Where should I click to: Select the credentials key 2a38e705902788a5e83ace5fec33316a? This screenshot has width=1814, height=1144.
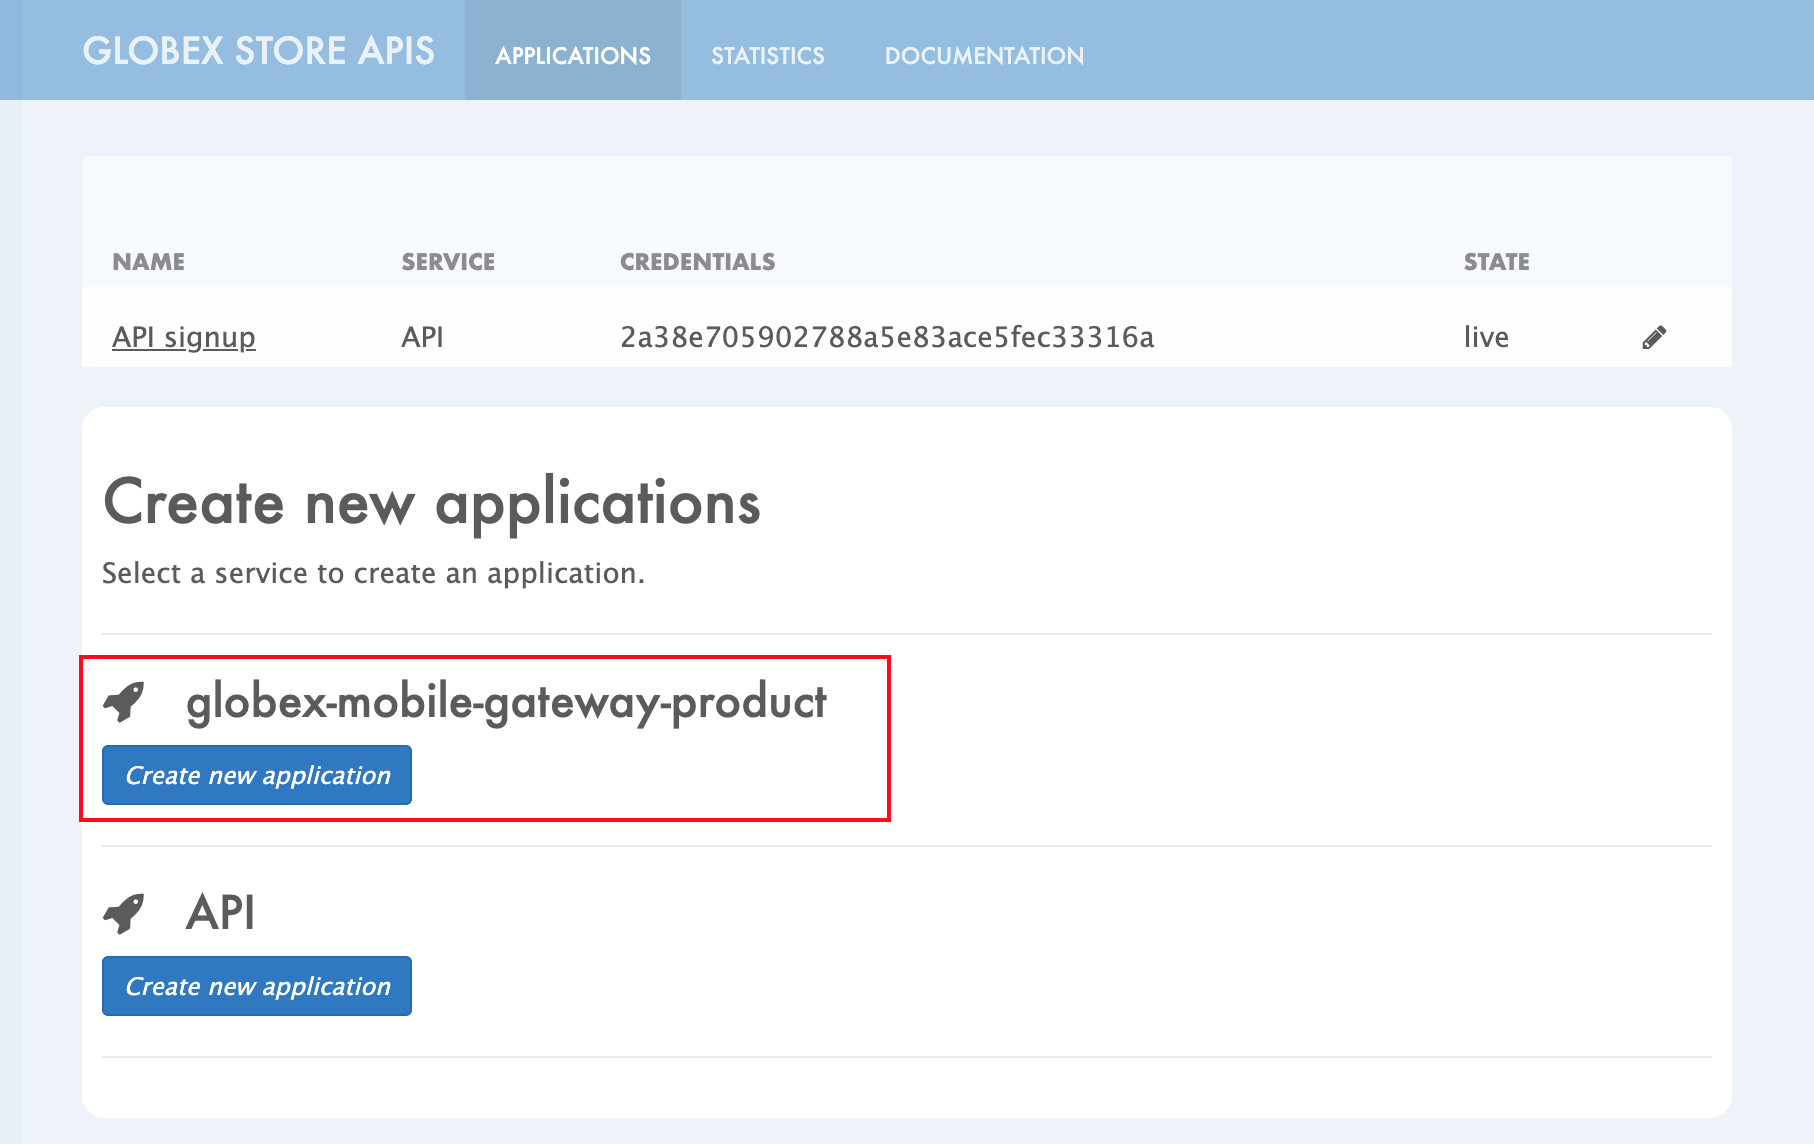(x=887, y=337)
